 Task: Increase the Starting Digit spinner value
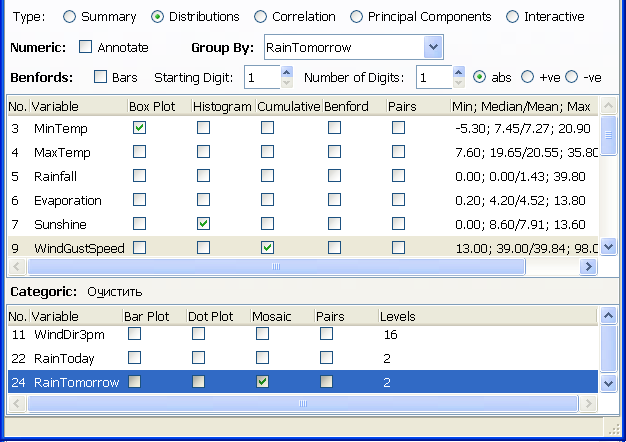[287, 72]
